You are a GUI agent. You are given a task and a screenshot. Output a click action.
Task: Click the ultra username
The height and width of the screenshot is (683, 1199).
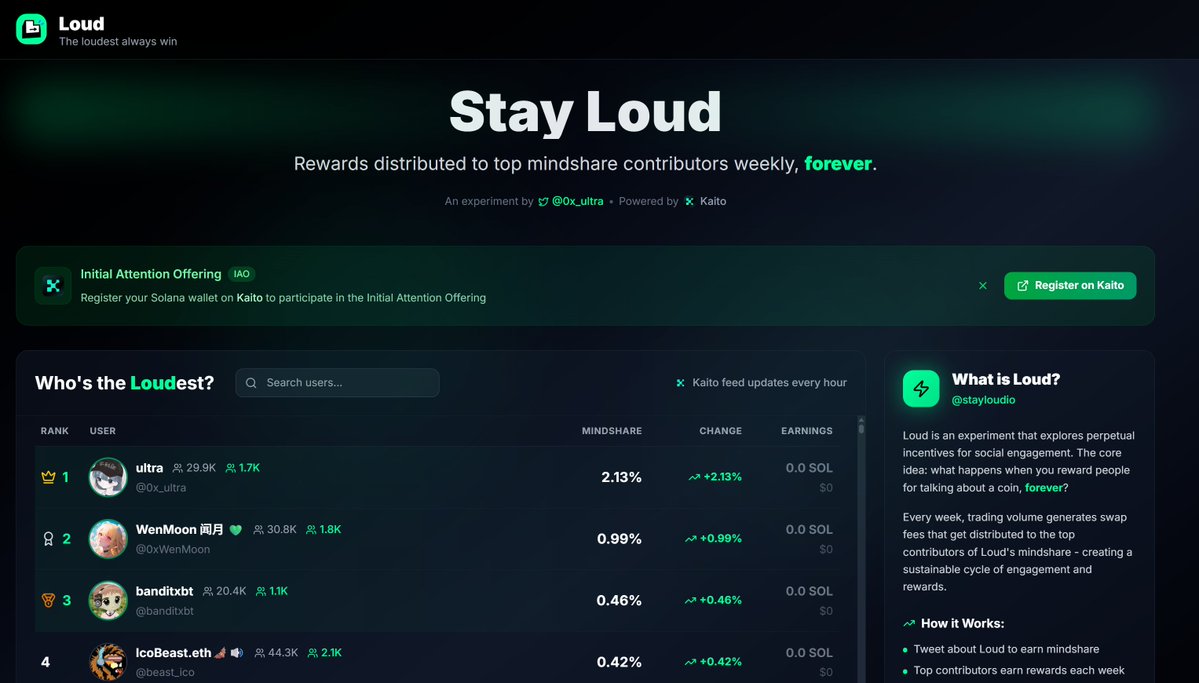pos(149,467)
